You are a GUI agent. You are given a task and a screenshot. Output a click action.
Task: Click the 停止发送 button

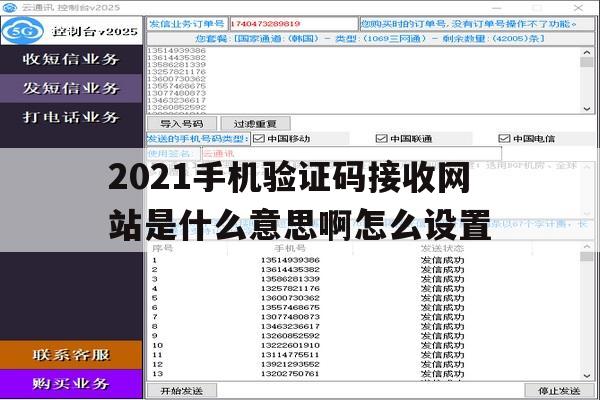(559, 391)
